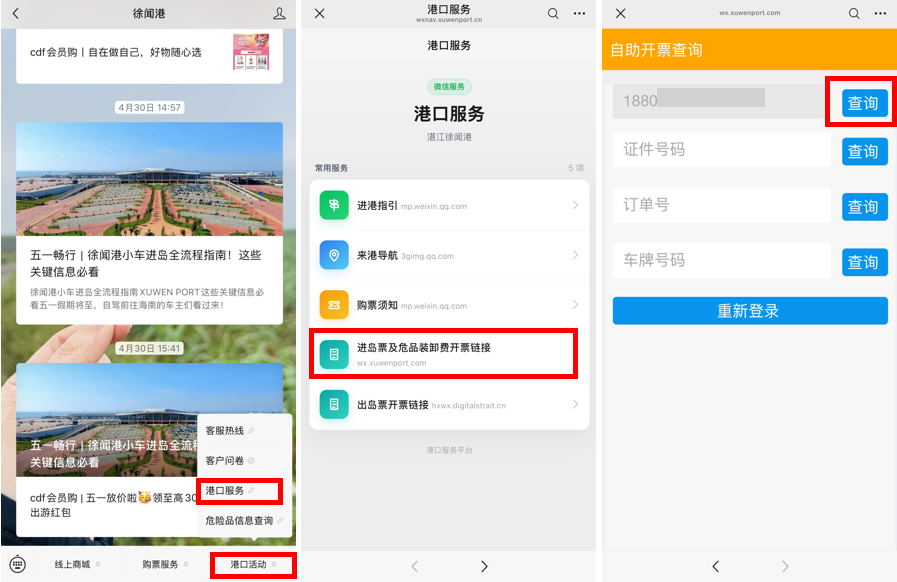Expand the 来港导航 row chevron
The image size is (897, 582).
coord(575,255)
